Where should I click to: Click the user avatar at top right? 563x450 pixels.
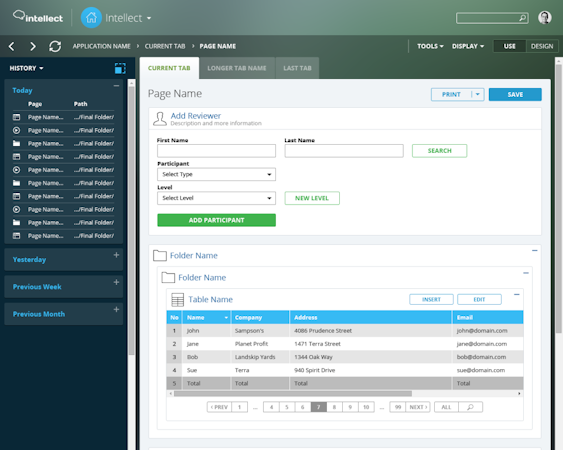click(x=545, y=18)
